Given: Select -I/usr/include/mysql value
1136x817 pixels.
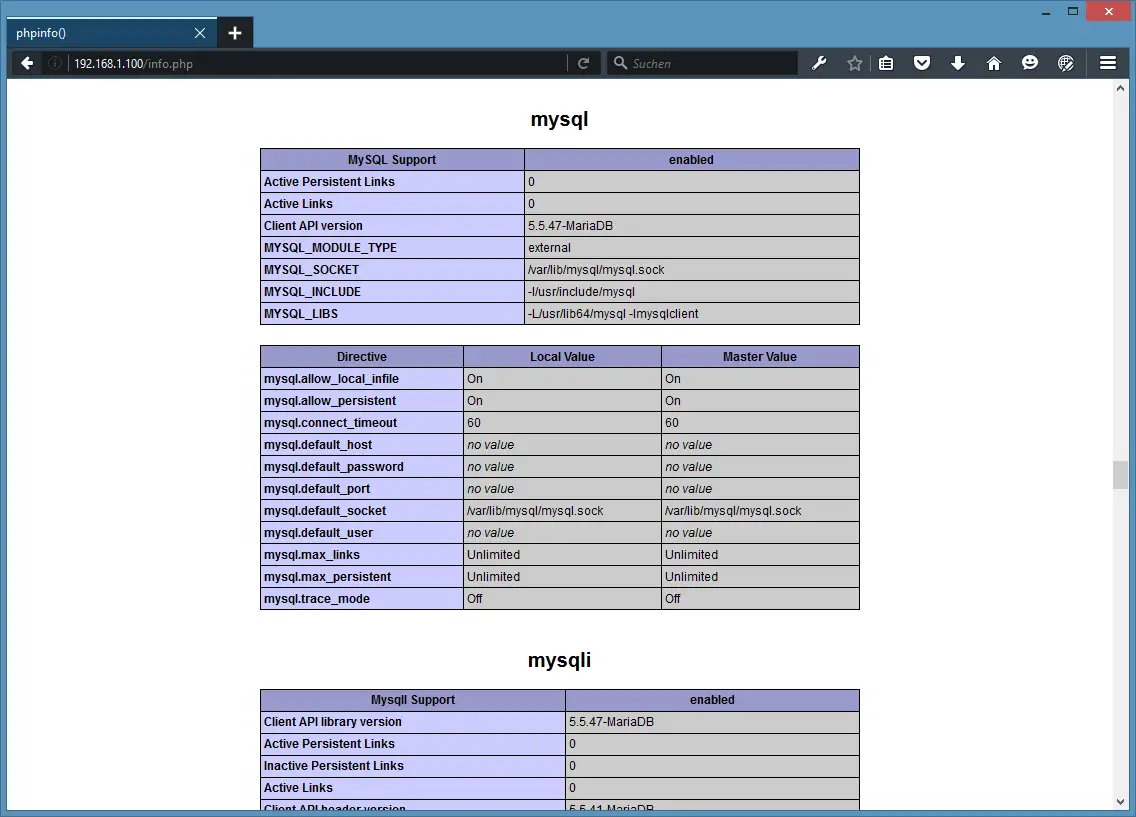Looking at the screenshot, I should click(581, 292).
